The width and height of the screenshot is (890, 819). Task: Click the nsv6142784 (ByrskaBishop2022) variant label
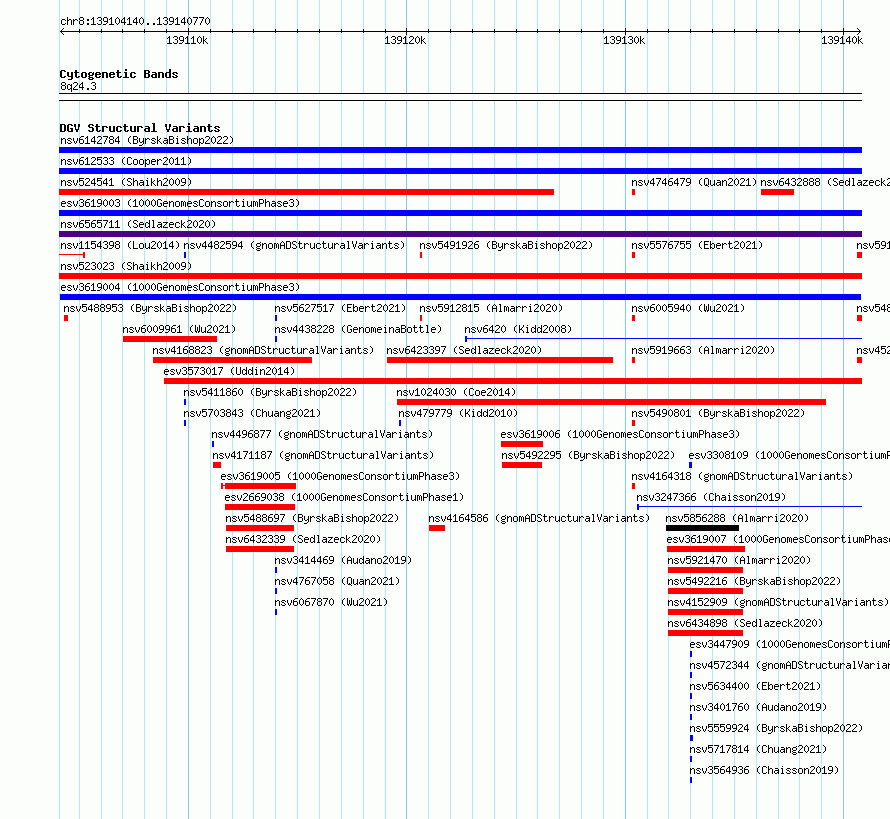147,140
